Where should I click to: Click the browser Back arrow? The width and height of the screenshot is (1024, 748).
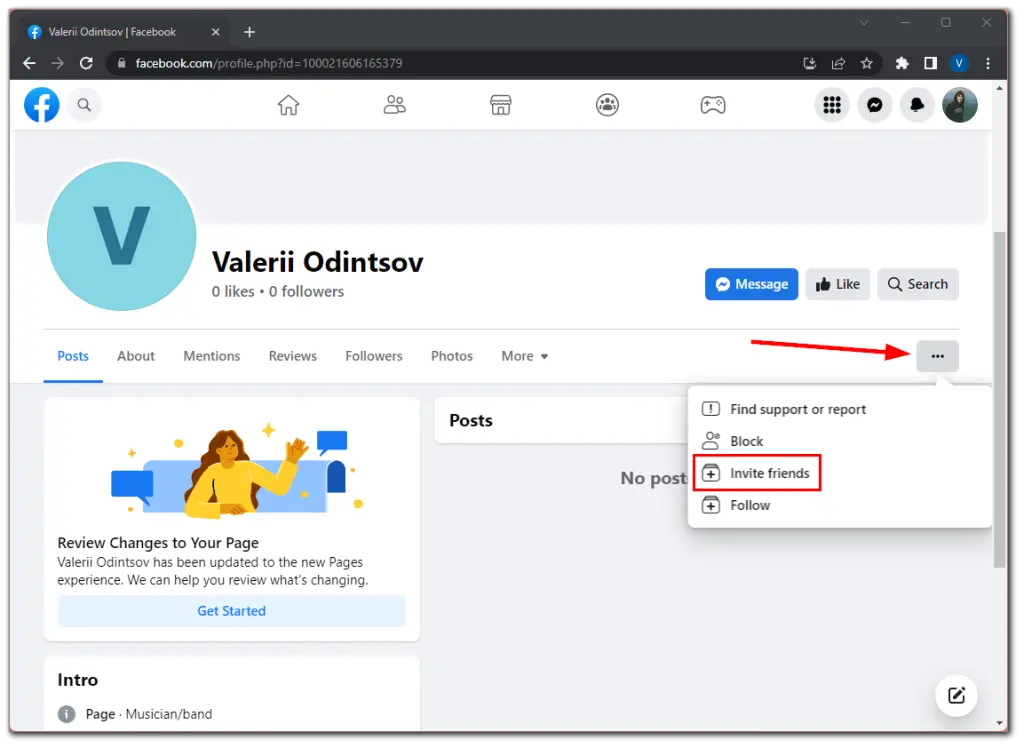point(29,63)
